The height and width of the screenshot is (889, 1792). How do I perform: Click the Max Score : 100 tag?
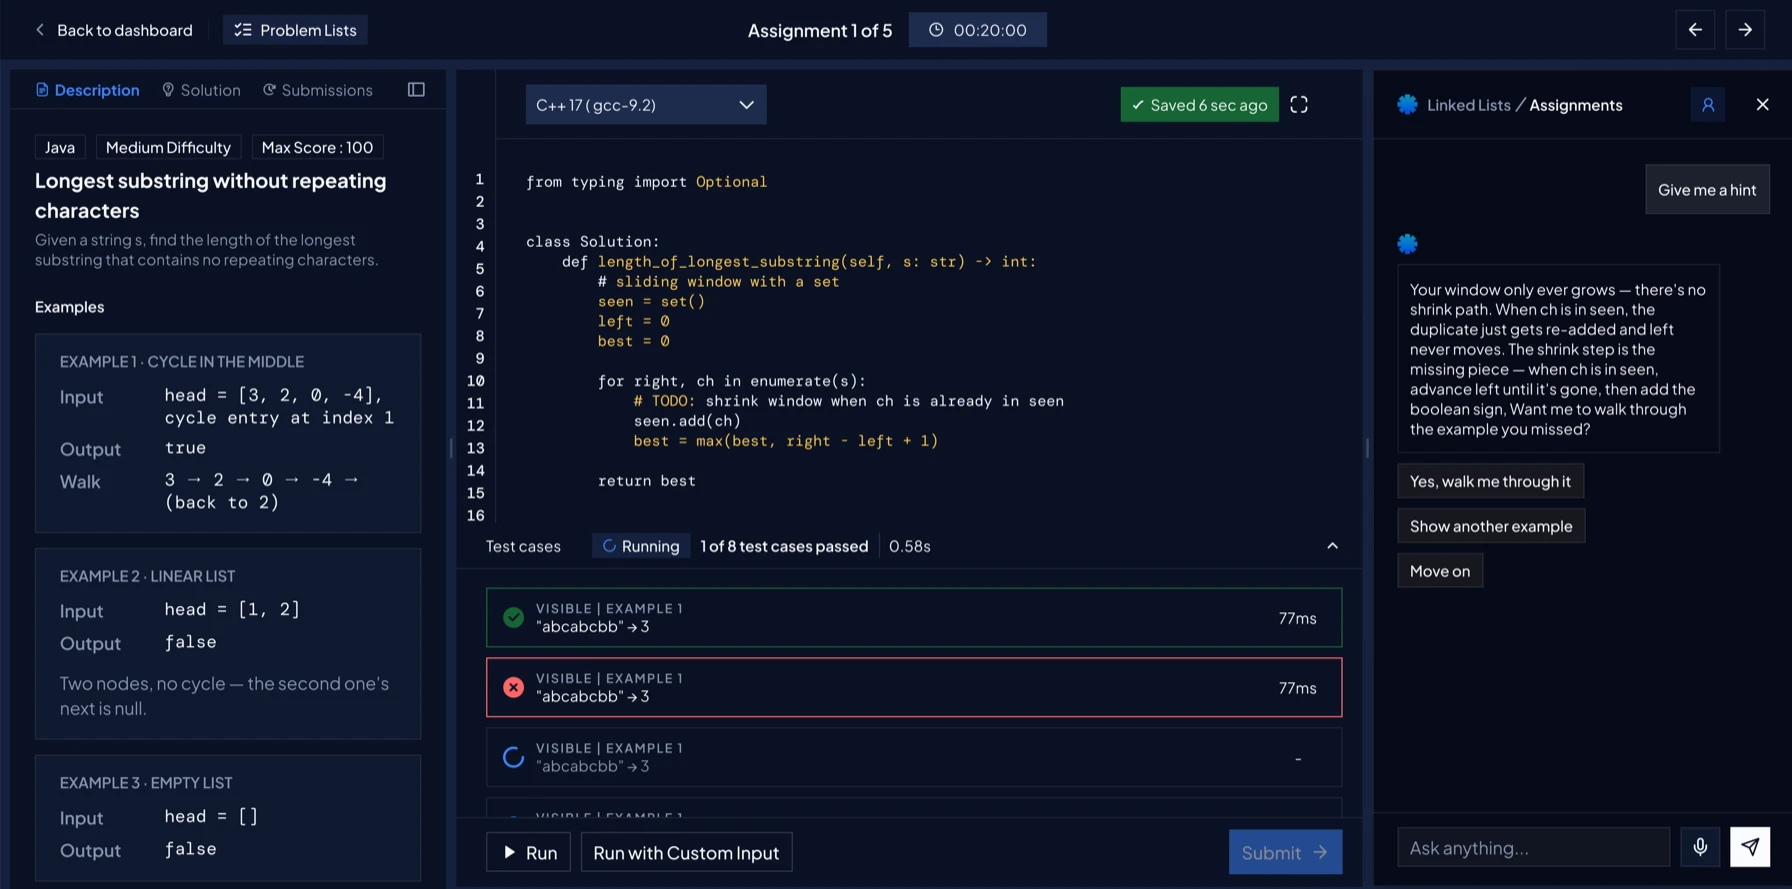point(317,148)
